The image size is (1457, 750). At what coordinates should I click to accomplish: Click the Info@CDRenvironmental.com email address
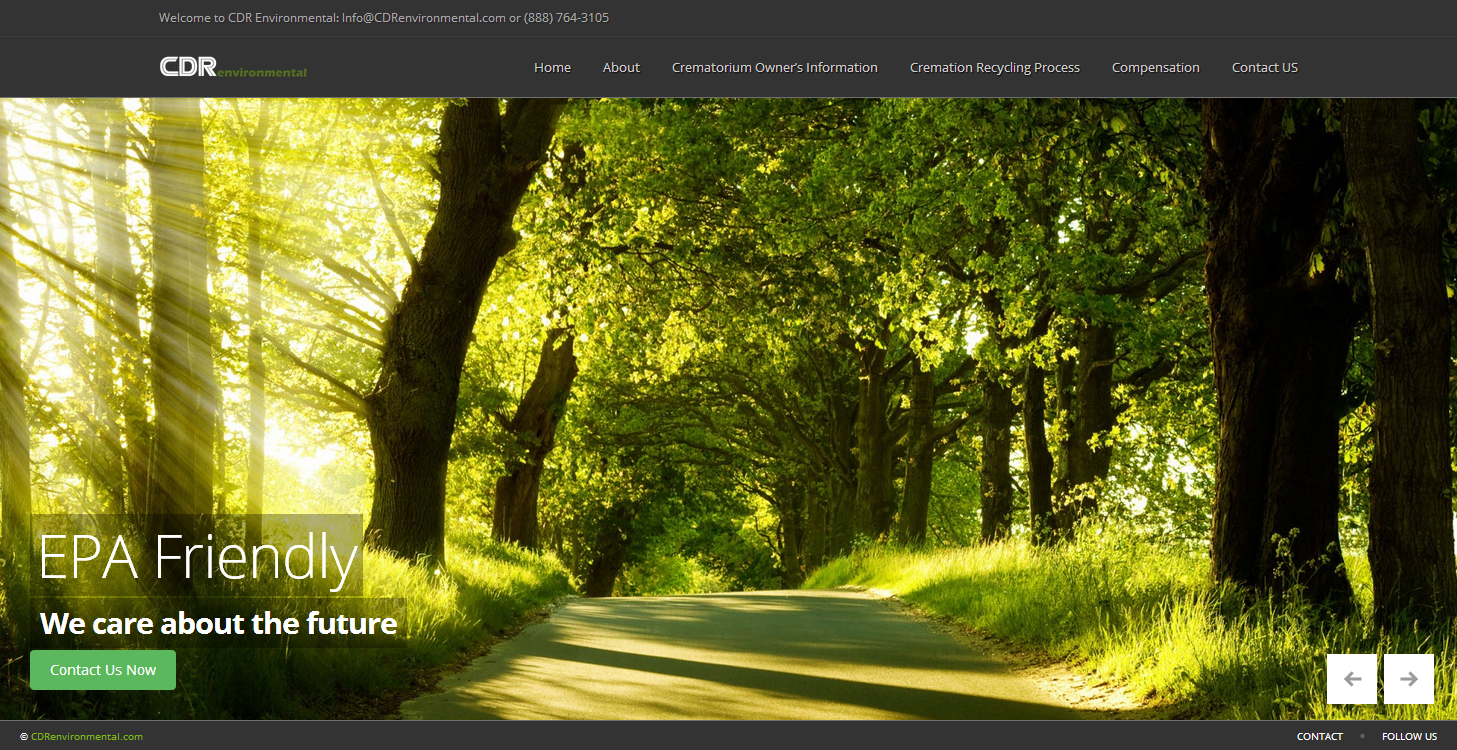pos(423,18)
